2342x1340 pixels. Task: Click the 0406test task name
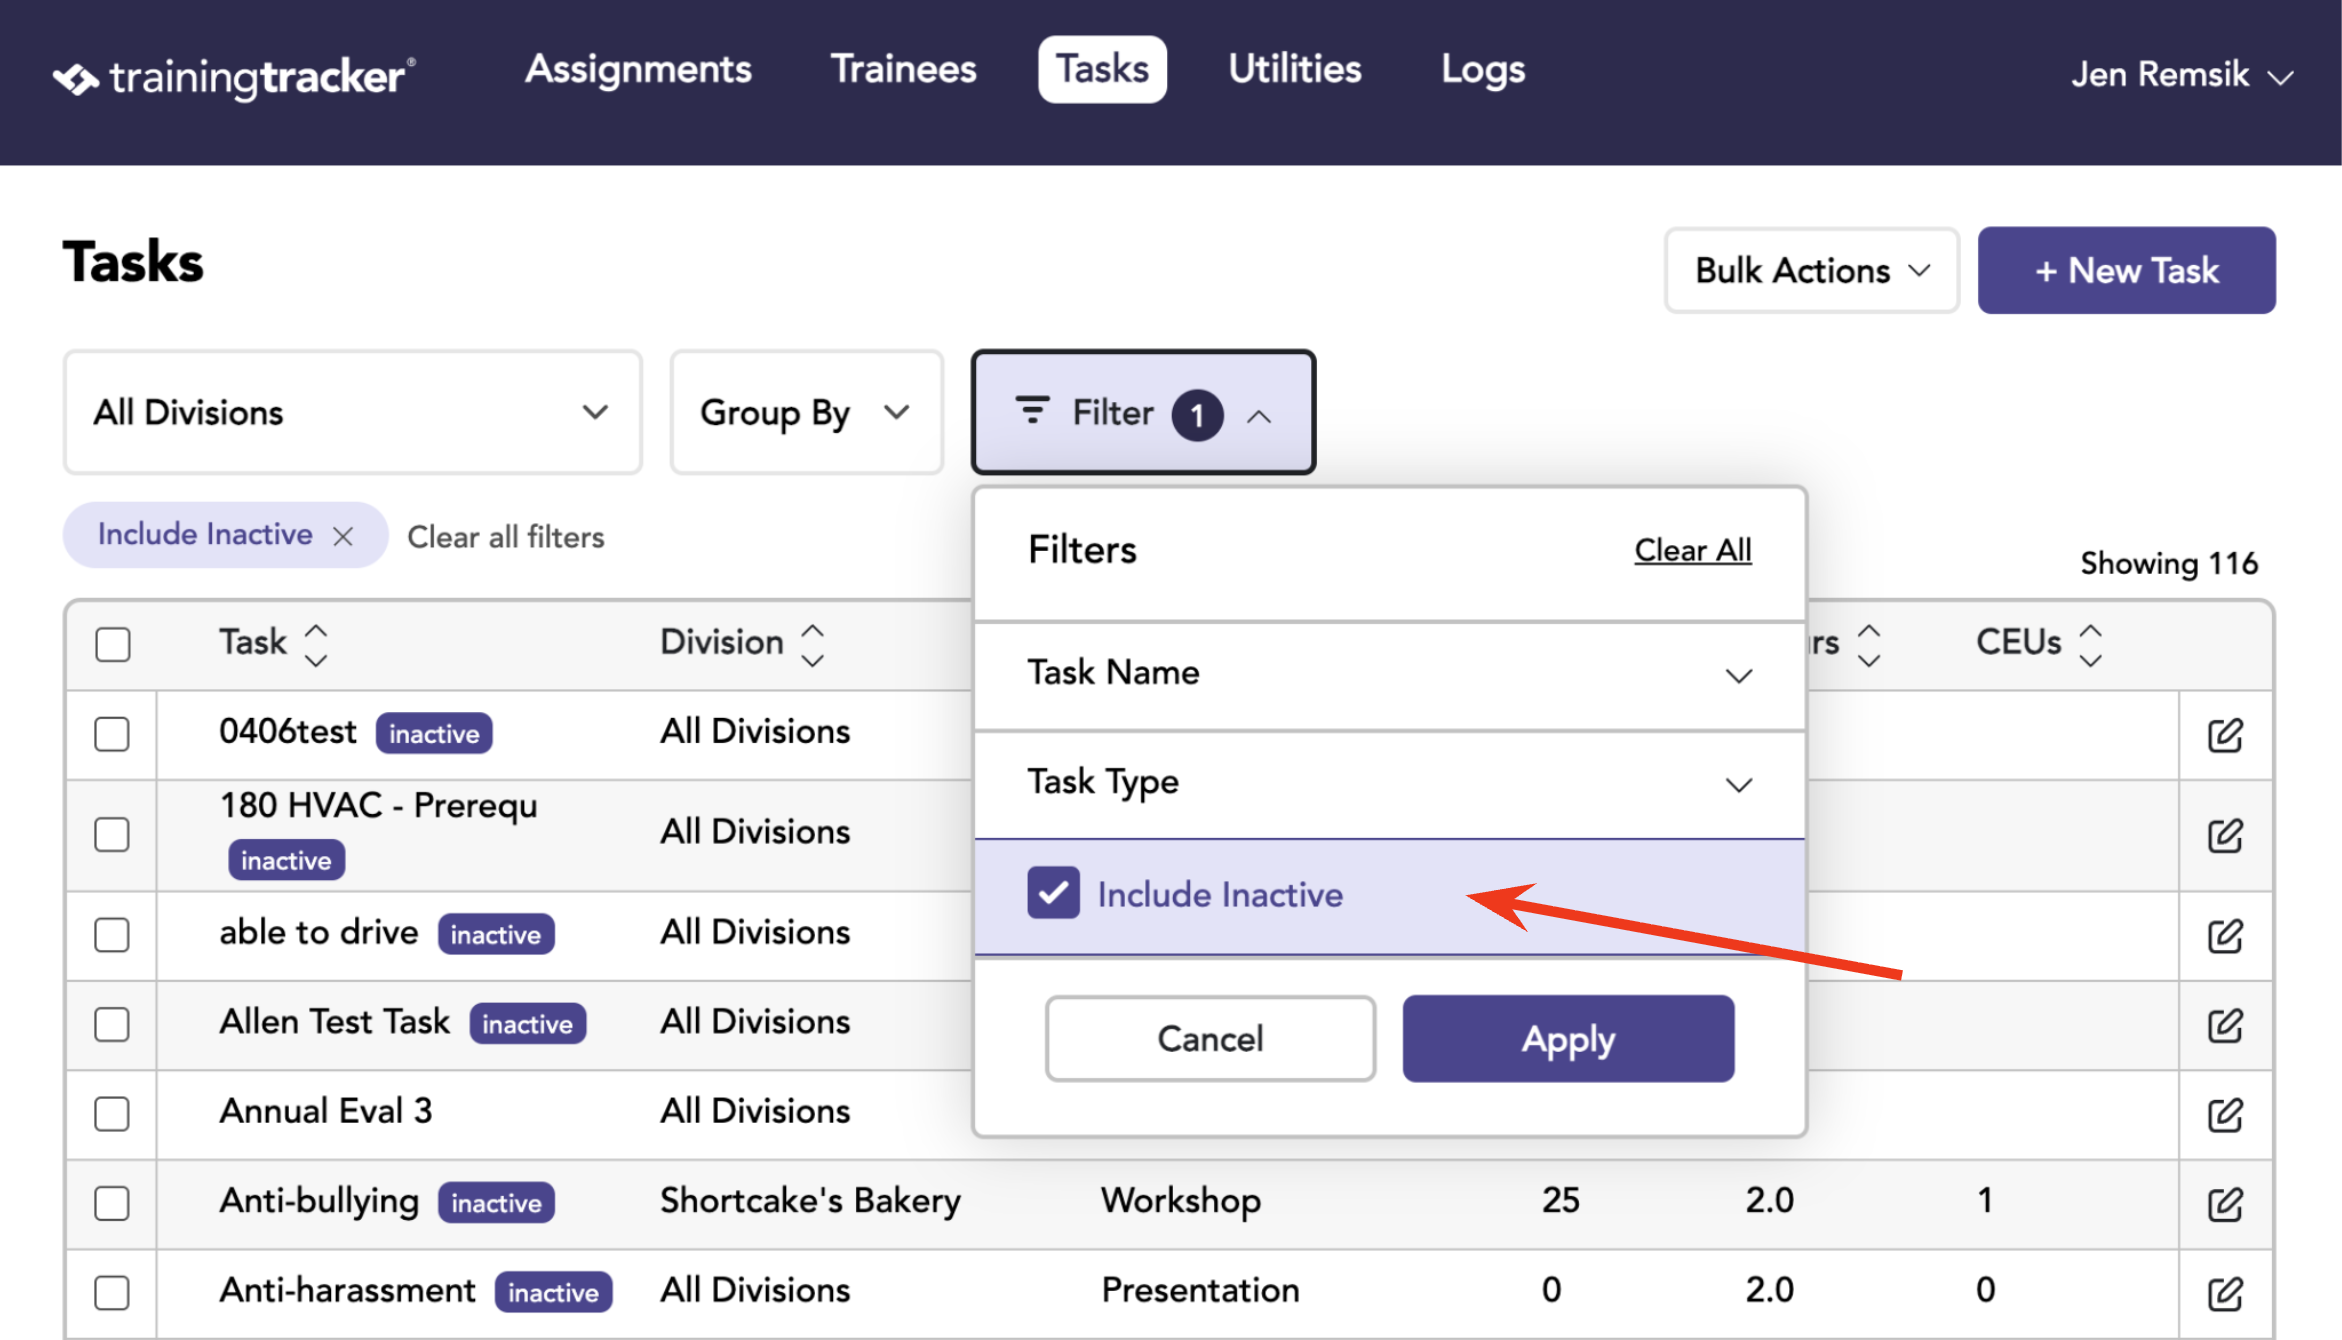(288, 731)
